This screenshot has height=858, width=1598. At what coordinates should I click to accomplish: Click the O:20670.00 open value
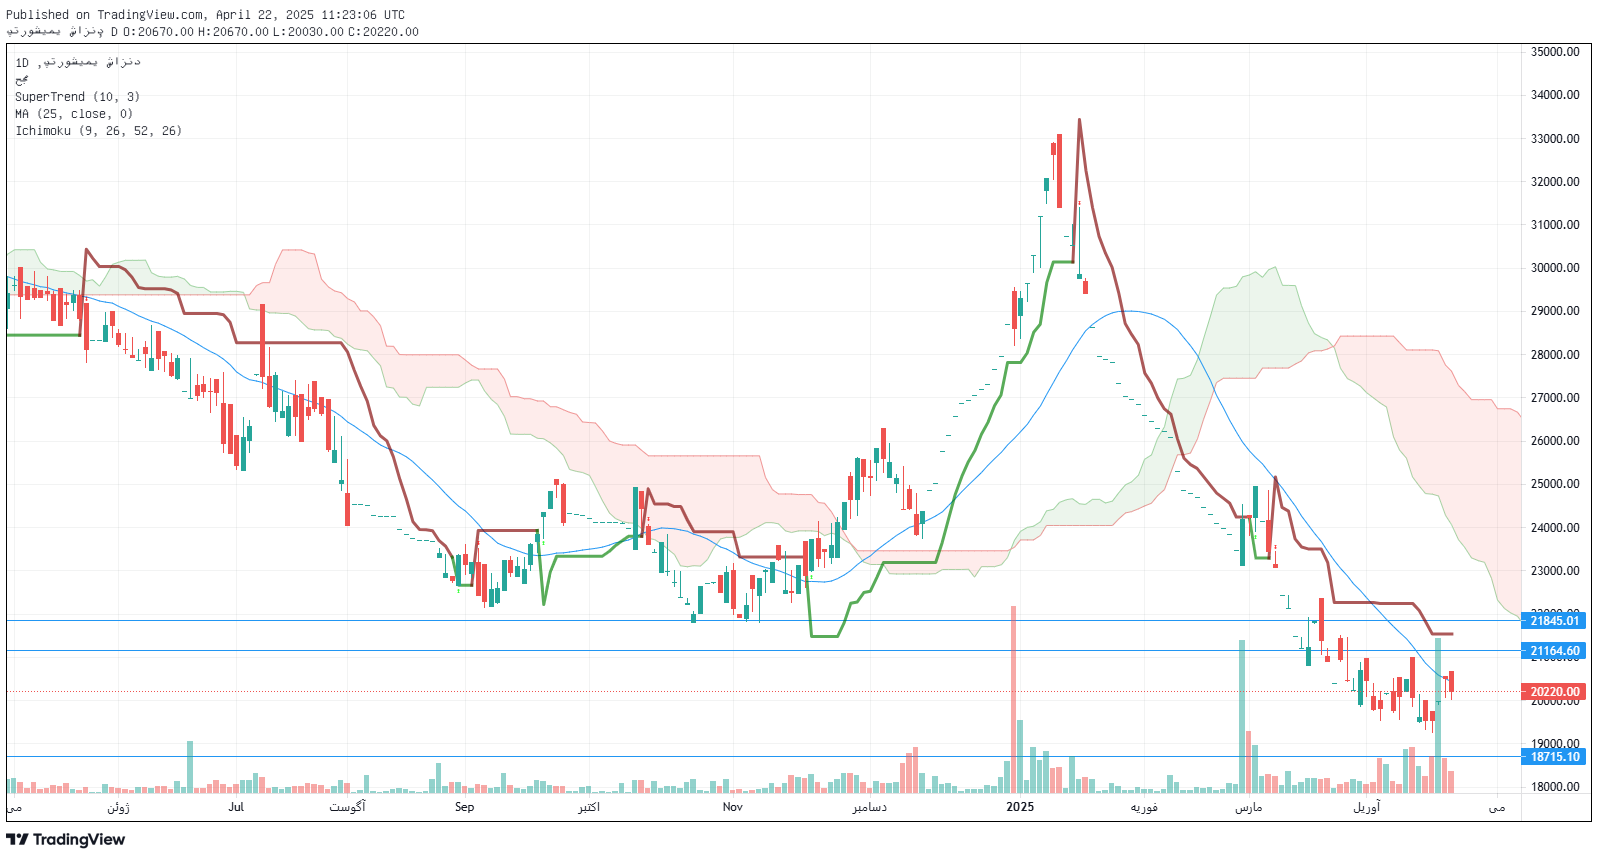point(158,32)
